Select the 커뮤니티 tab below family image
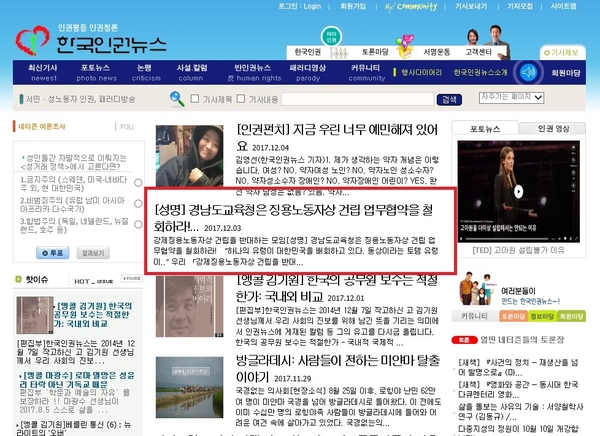This screenshot has height=436, width=600. point(474,316)
